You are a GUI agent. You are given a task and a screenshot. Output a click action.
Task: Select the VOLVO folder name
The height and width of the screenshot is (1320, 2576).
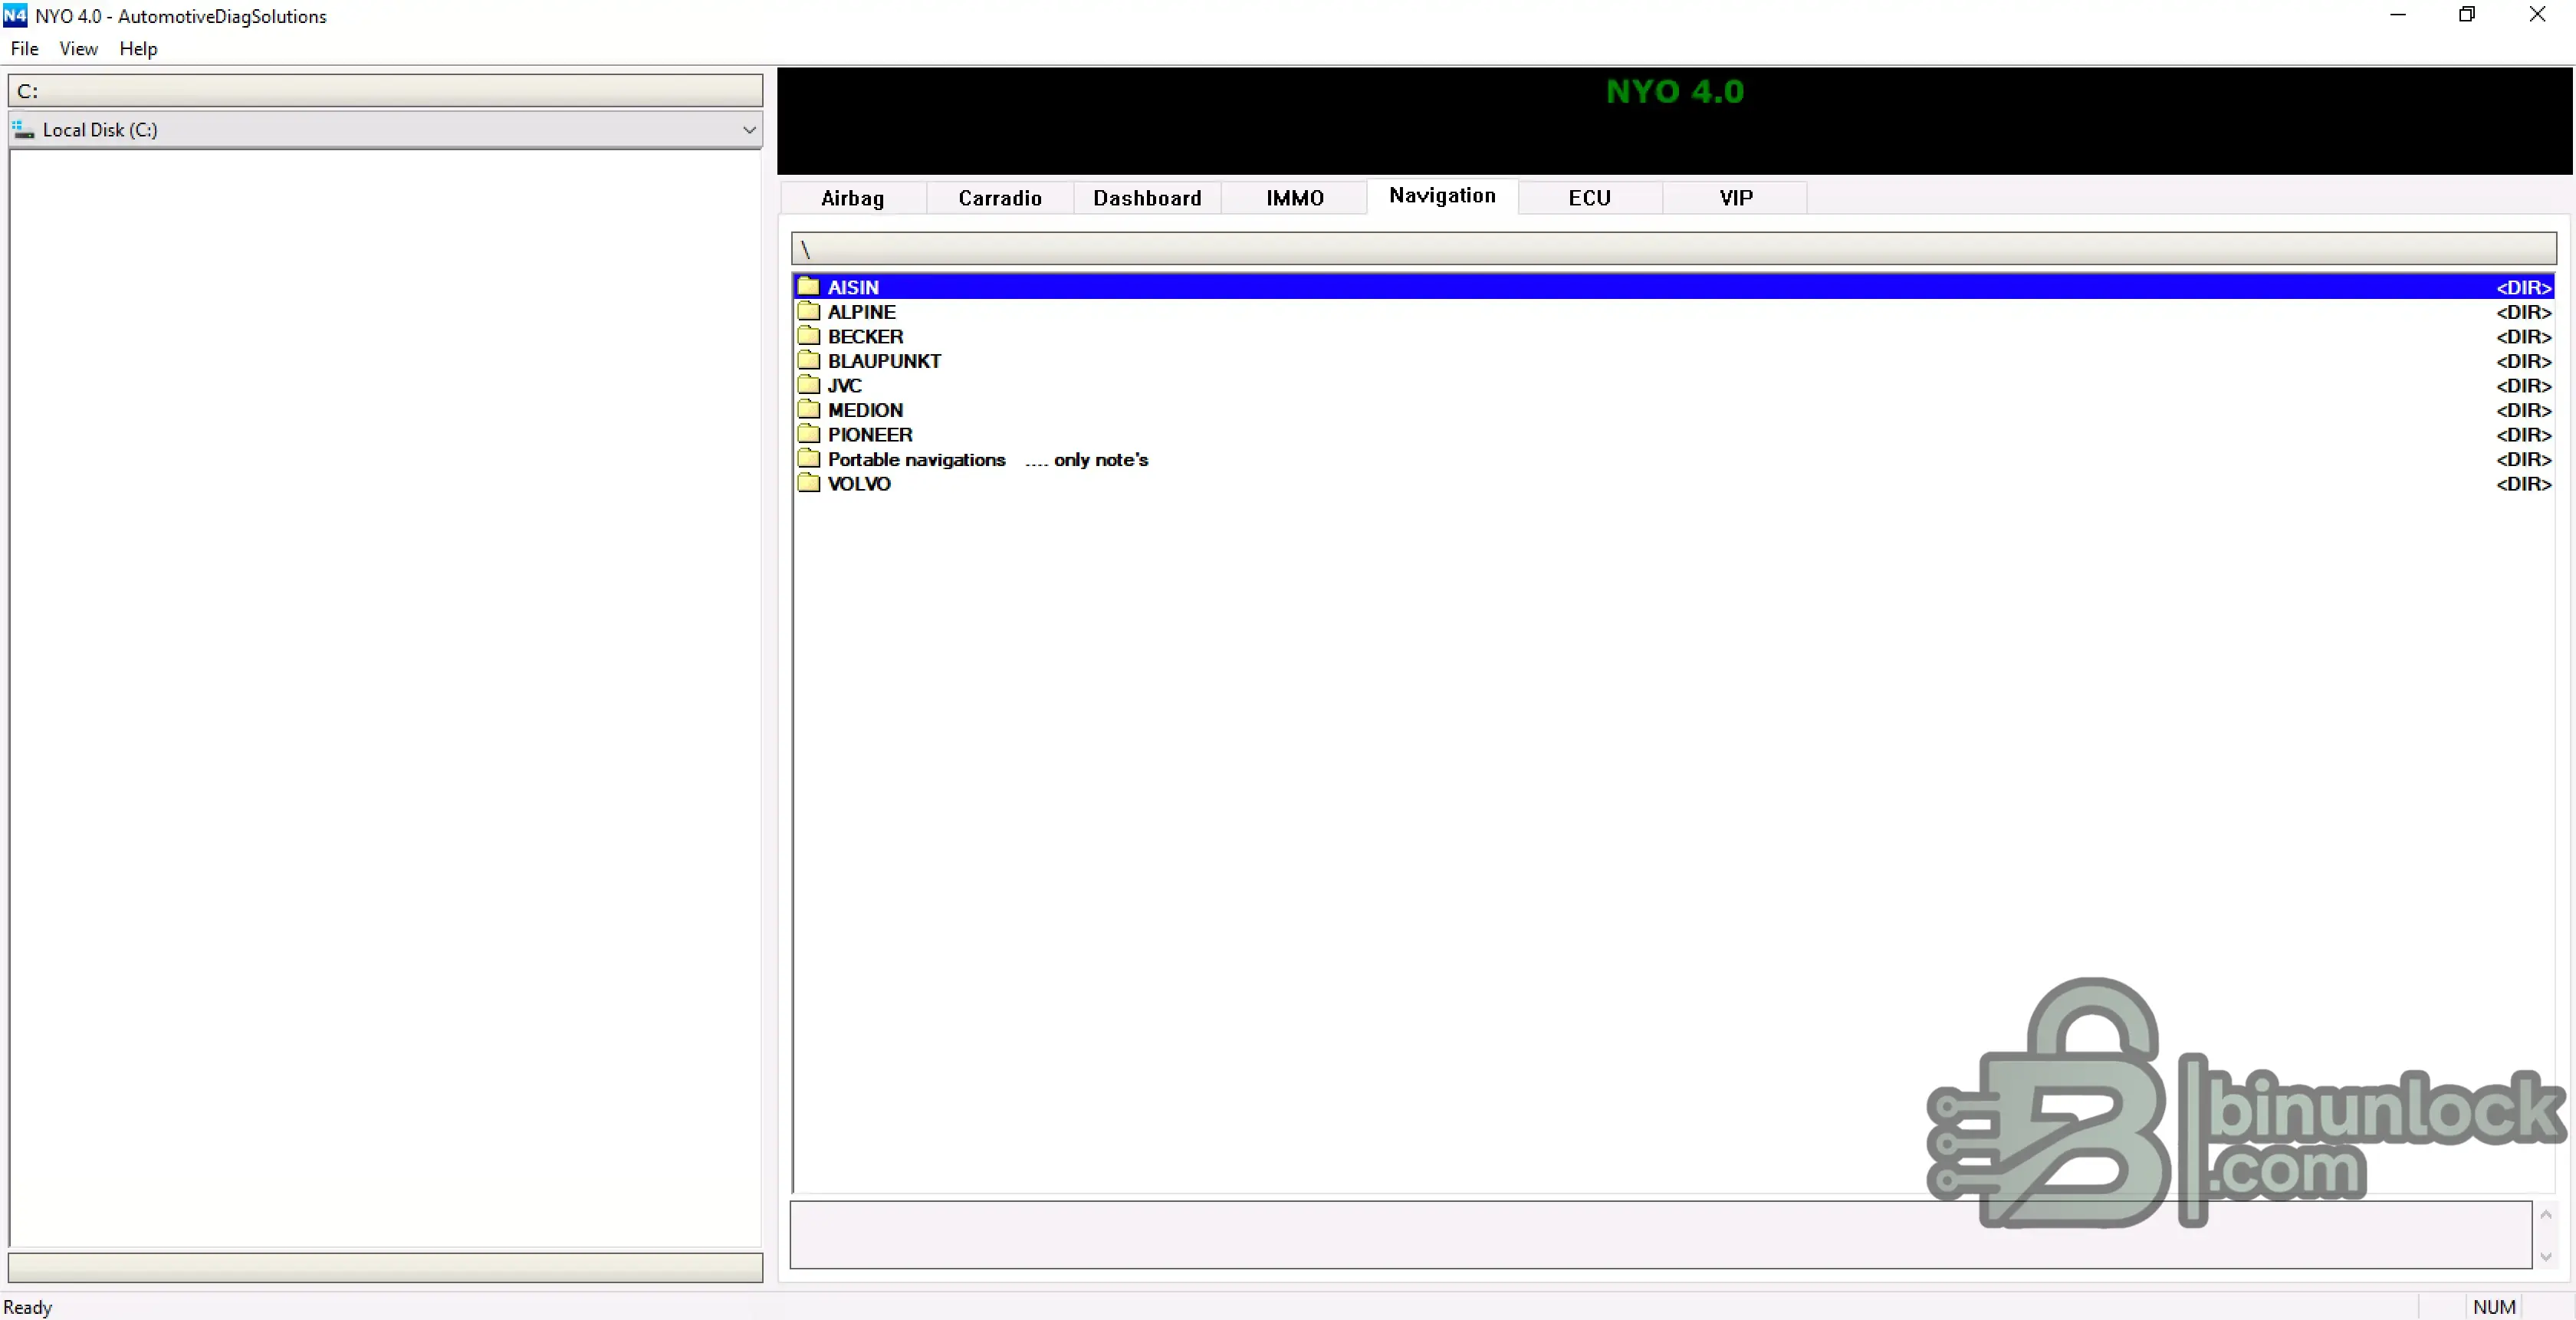pyautogui.click(x=859, y=484)
